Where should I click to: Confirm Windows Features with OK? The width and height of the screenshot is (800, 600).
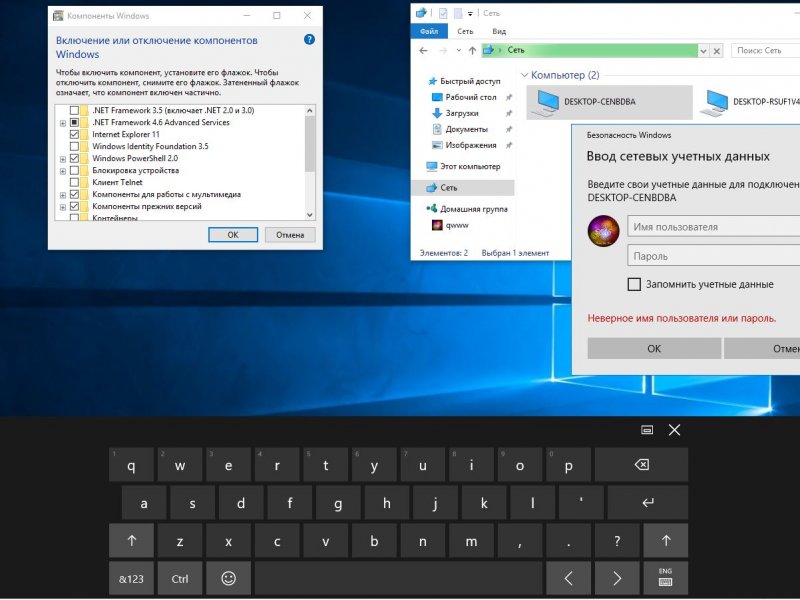point(233,235)
